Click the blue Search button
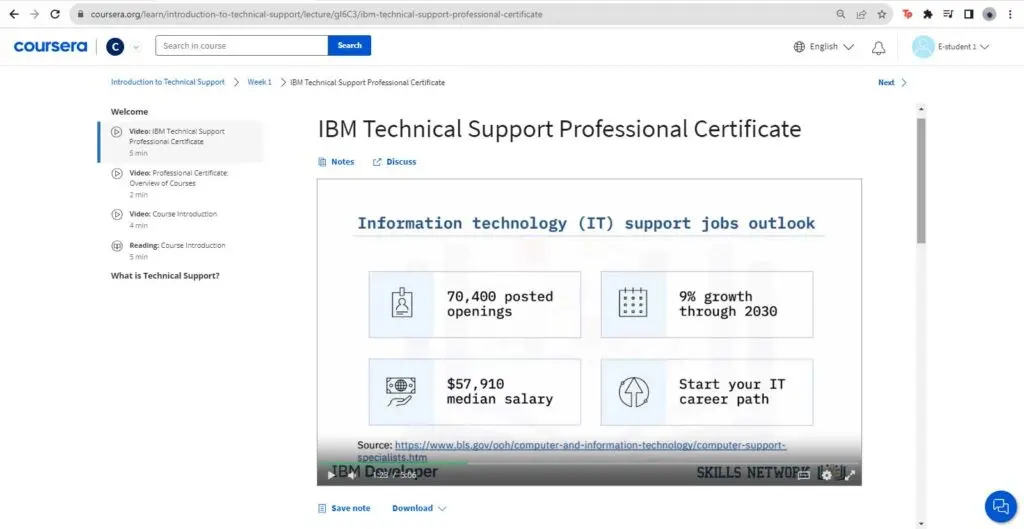Image resolution: width=1024 pixels, height=529 pixels. pyautogui.click(x=349, y=46)
